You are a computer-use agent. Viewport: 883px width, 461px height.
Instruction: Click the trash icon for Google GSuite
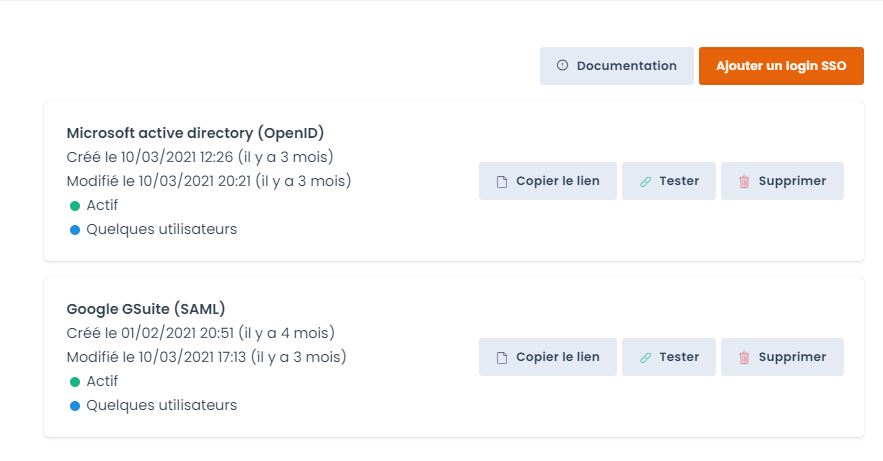(x=744, y=357)
